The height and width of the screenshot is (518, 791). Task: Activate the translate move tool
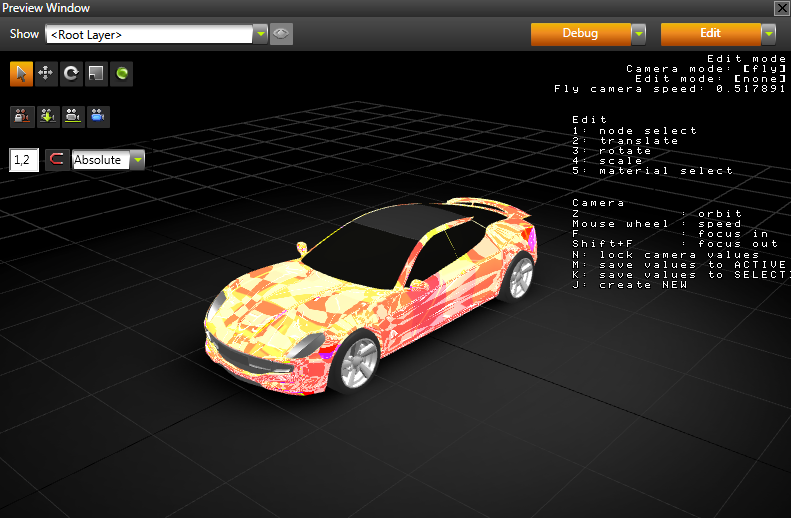[x=46, y=73]
